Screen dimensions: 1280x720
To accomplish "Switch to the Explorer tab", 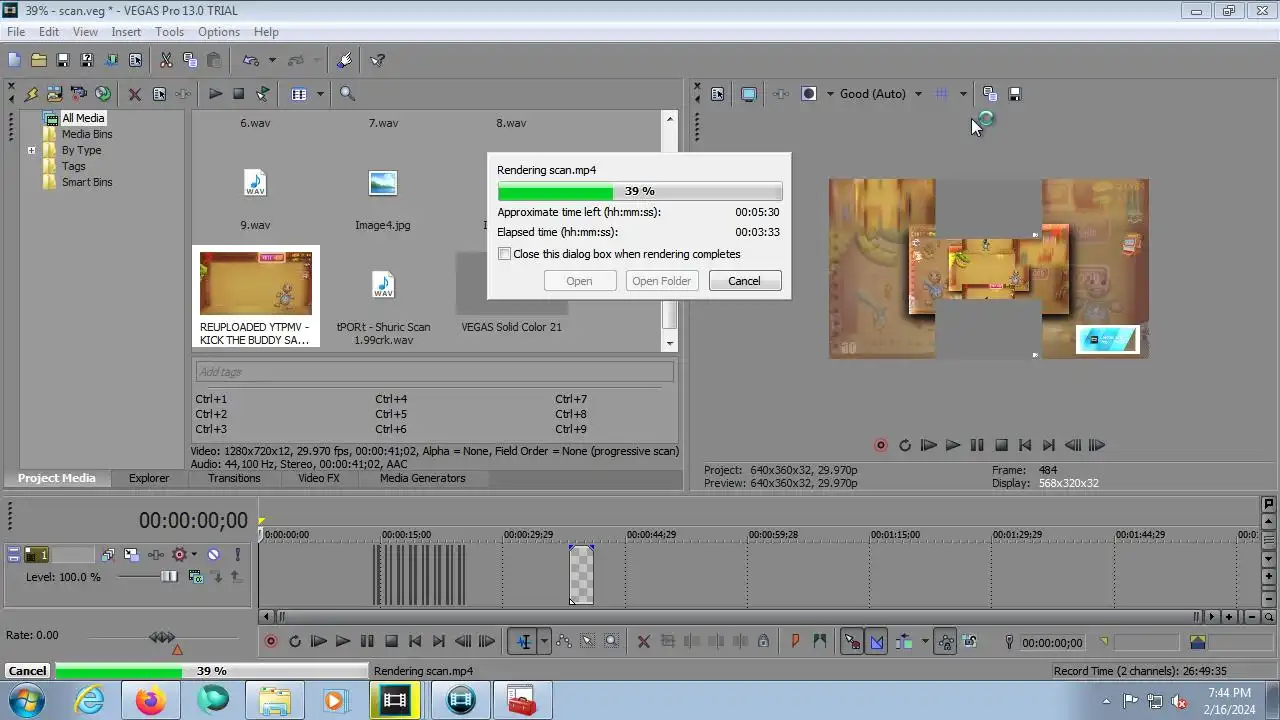I will 149,478.
